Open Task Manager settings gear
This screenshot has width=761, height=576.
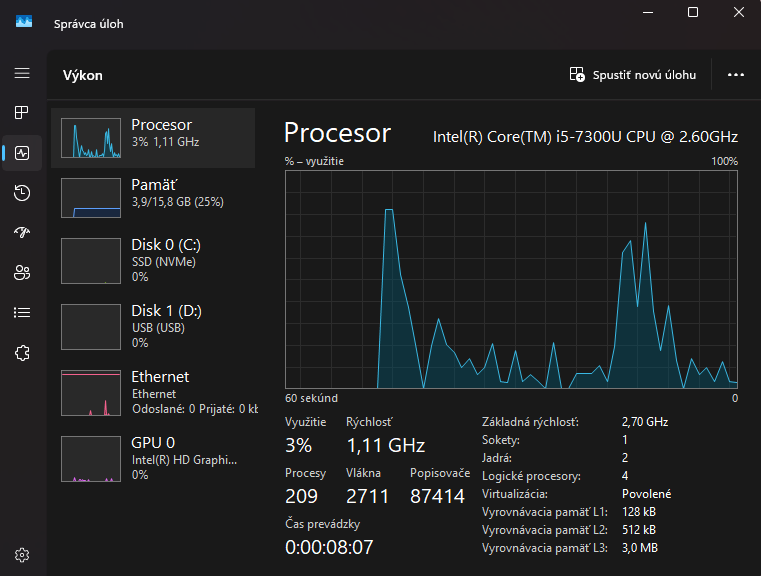[x=22, y=555]
